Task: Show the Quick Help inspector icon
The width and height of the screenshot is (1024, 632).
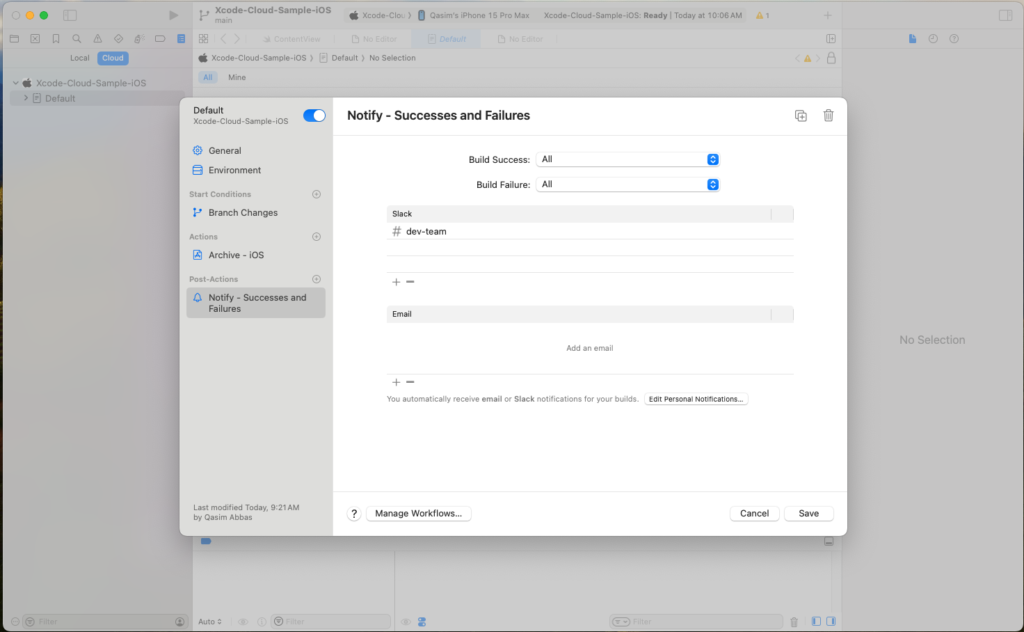Action: click(954, 39)
